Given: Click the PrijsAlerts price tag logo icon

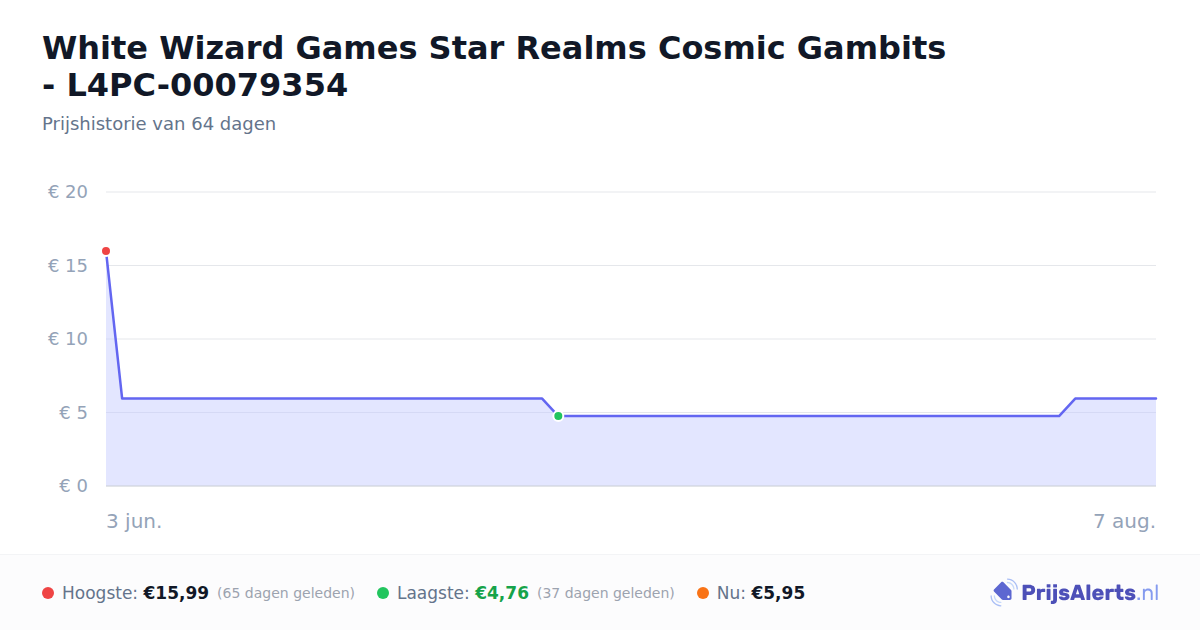Looking at the screenshot, I should 1003,593.
